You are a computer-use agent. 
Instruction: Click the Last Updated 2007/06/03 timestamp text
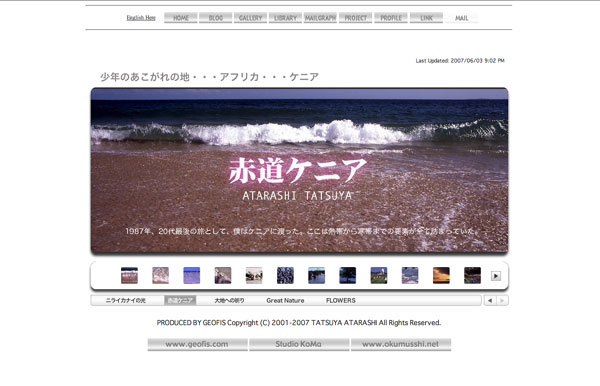(x=460, y=60)
